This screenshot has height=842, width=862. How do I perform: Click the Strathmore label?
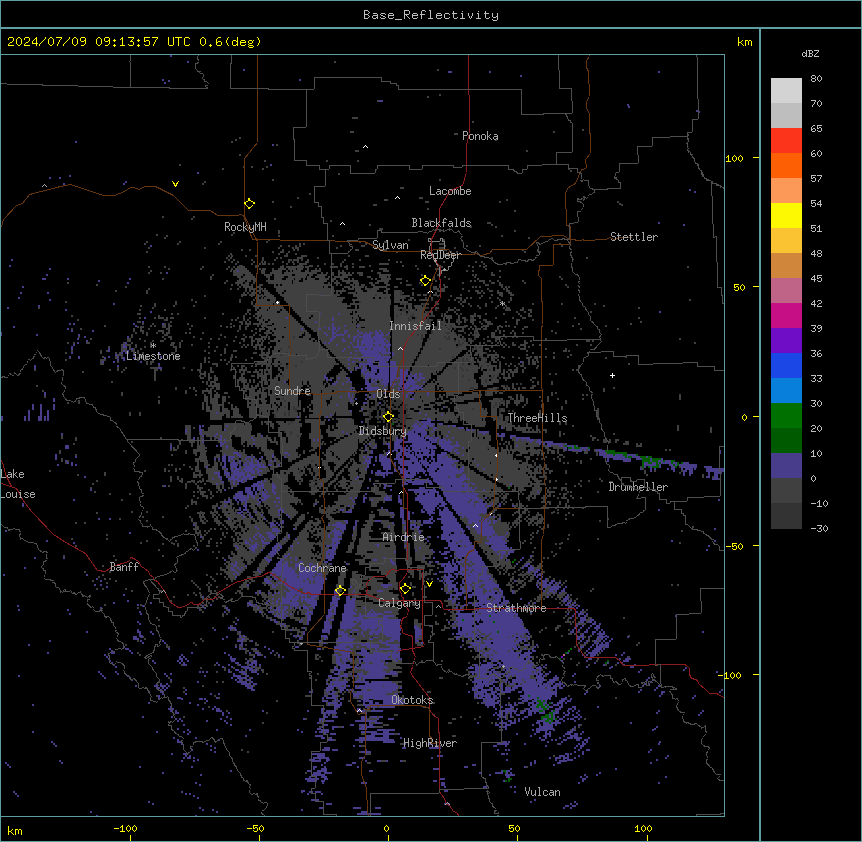516,608
